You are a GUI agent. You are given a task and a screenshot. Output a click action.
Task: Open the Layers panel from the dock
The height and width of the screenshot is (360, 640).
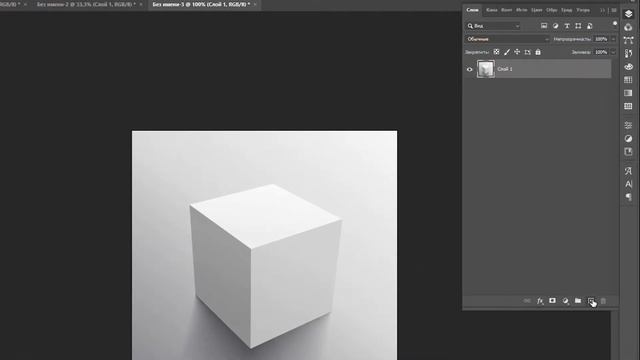pos(628,13)
